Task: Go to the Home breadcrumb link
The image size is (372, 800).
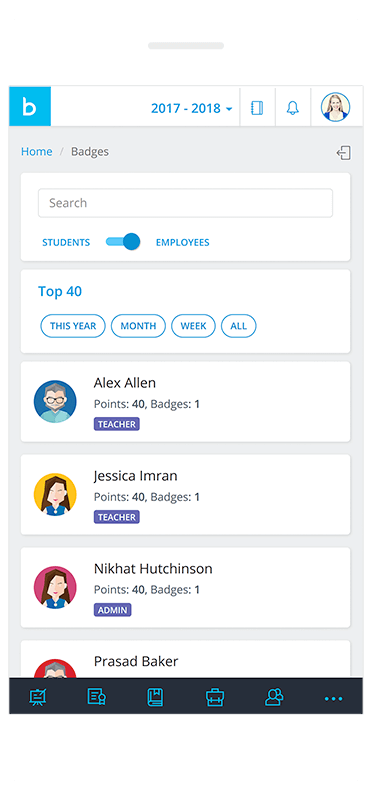Action: point(36,152)
